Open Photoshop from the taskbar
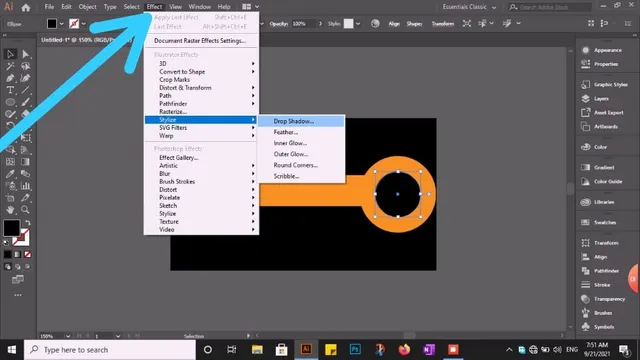640x360 pixels. tap(355, 349)
